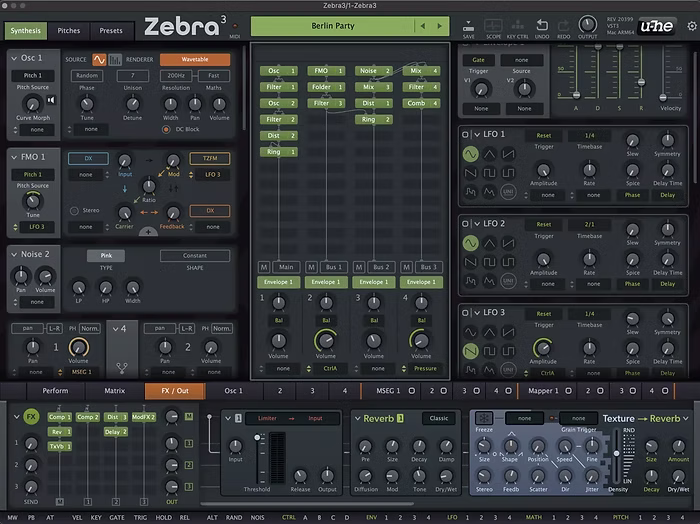This screenshot has width=700, height=524.
Task: Toggle LFO 2 power checkbox
Action: [465, 224]
